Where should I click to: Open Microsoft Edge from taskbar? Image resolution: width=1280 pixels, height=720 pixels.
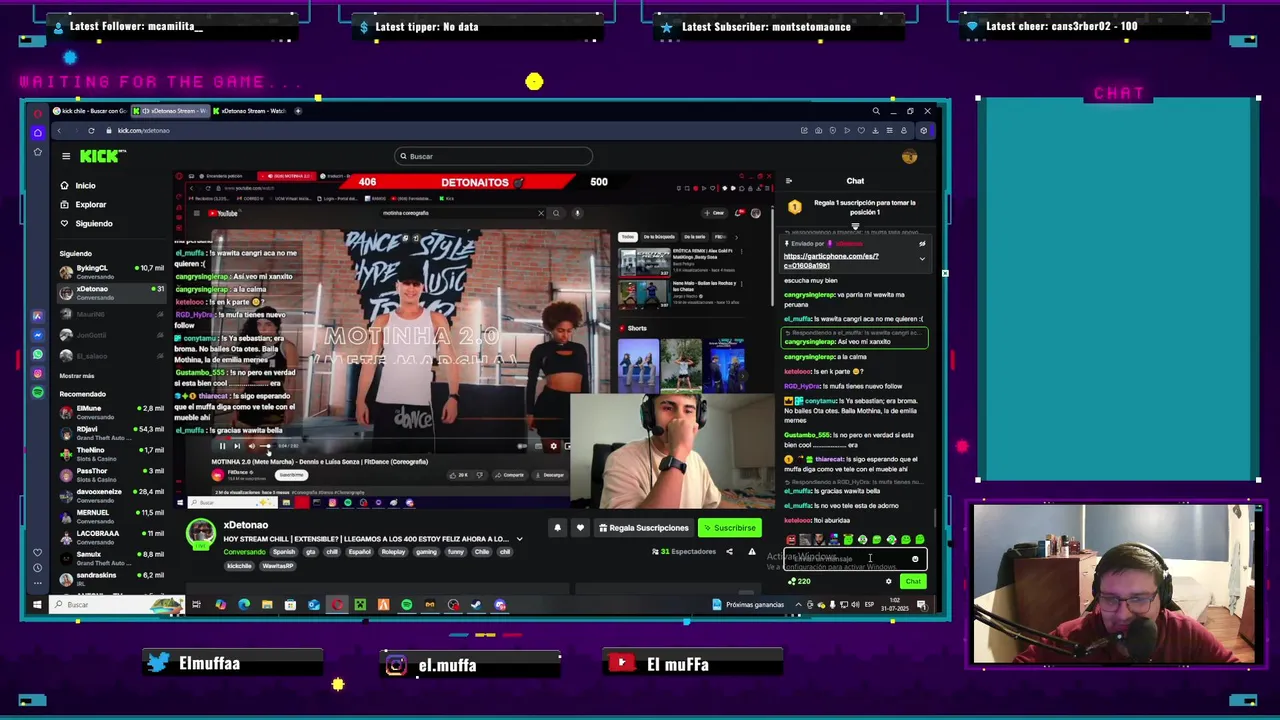coord(244,604)
